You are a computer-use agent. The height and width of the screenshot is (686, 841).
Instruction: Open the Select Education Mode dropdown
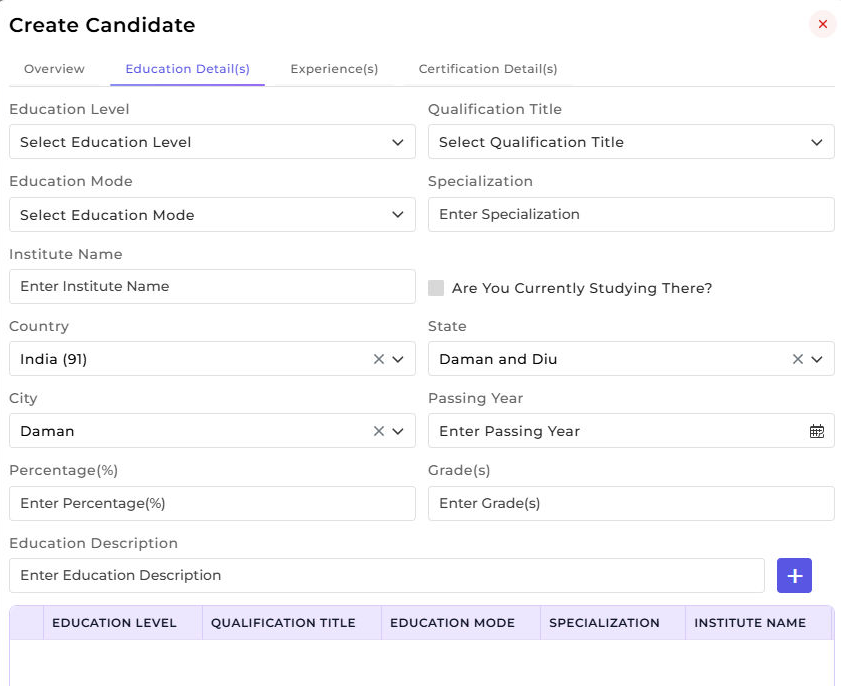coord(212,215)
